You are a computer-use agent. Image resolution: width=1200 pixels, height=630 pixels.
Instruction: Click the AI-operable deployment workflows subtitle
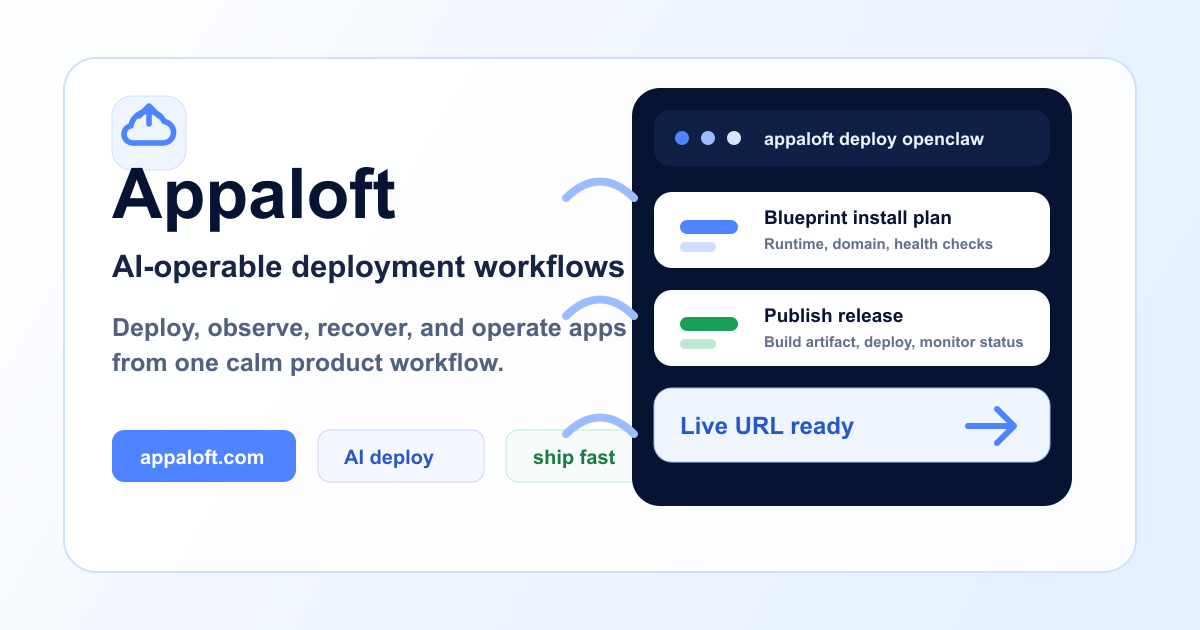368,267
